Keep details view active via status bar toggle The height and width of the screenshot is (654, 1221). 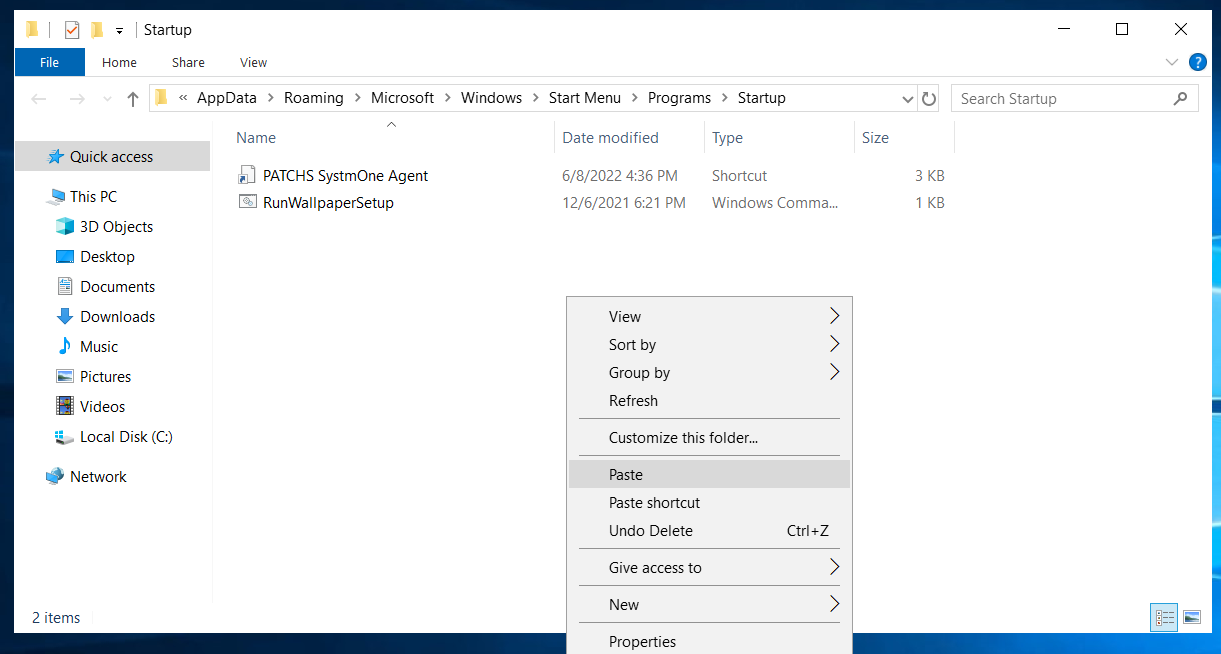(x=1164, y=617)
